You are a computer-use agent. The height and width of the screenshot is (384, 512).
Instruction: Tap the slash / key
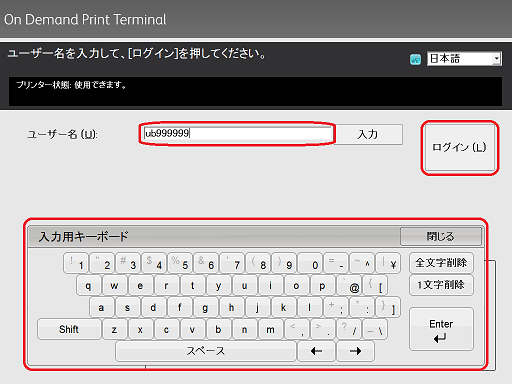(349, 329)
